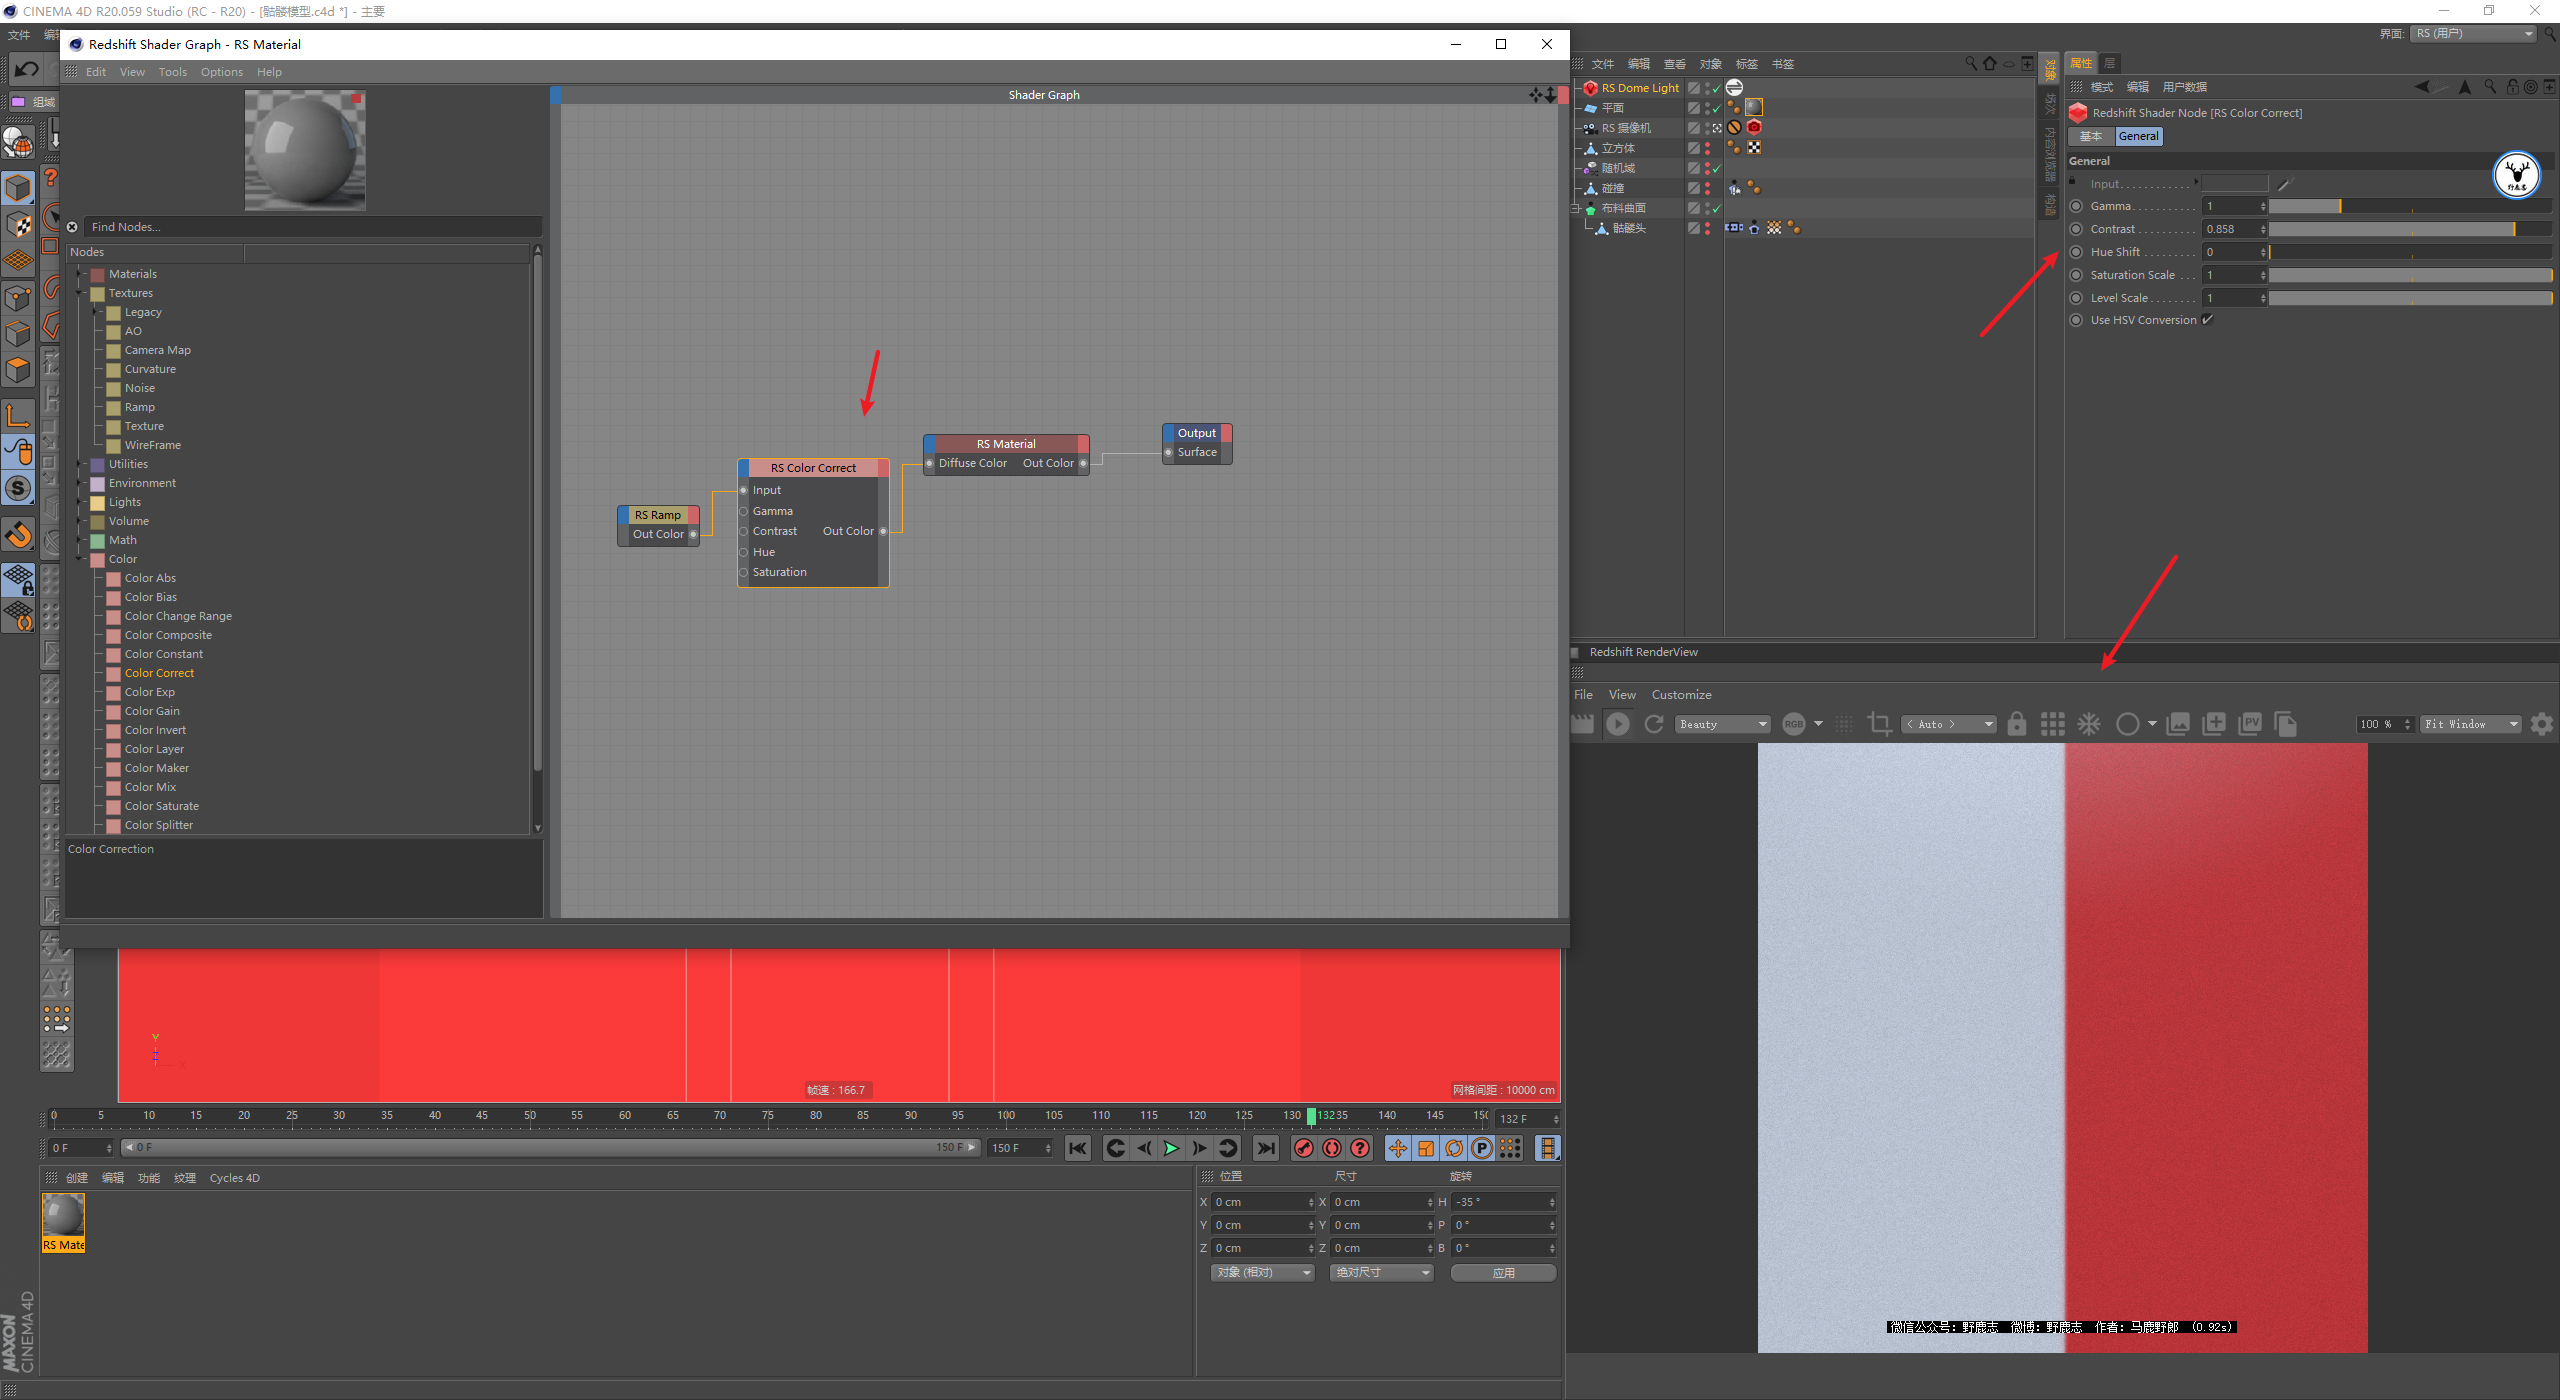The image size is (2560, 1400).
Task: Toggle Use HSV Conversion checkbox
Action: (x=2207, y=320)
